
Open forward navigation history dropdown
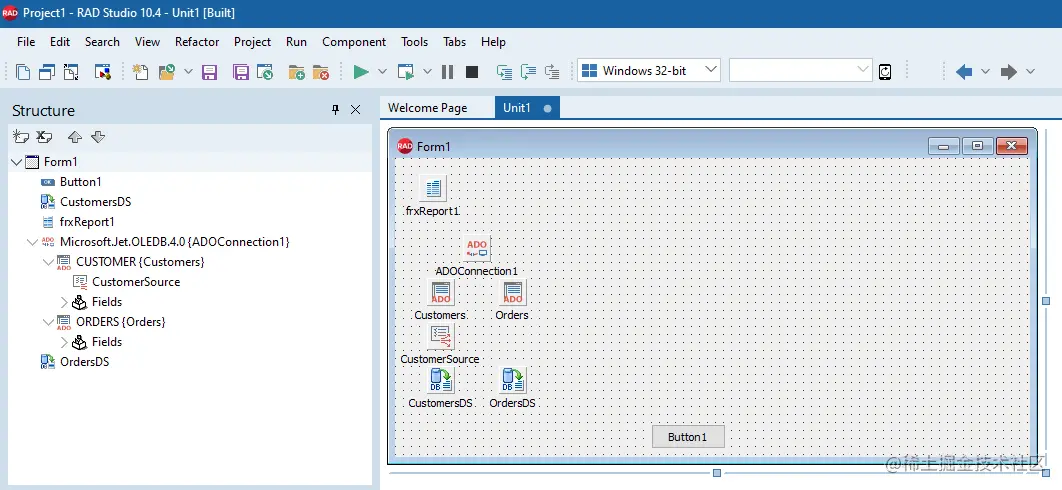coord(1030,72)
